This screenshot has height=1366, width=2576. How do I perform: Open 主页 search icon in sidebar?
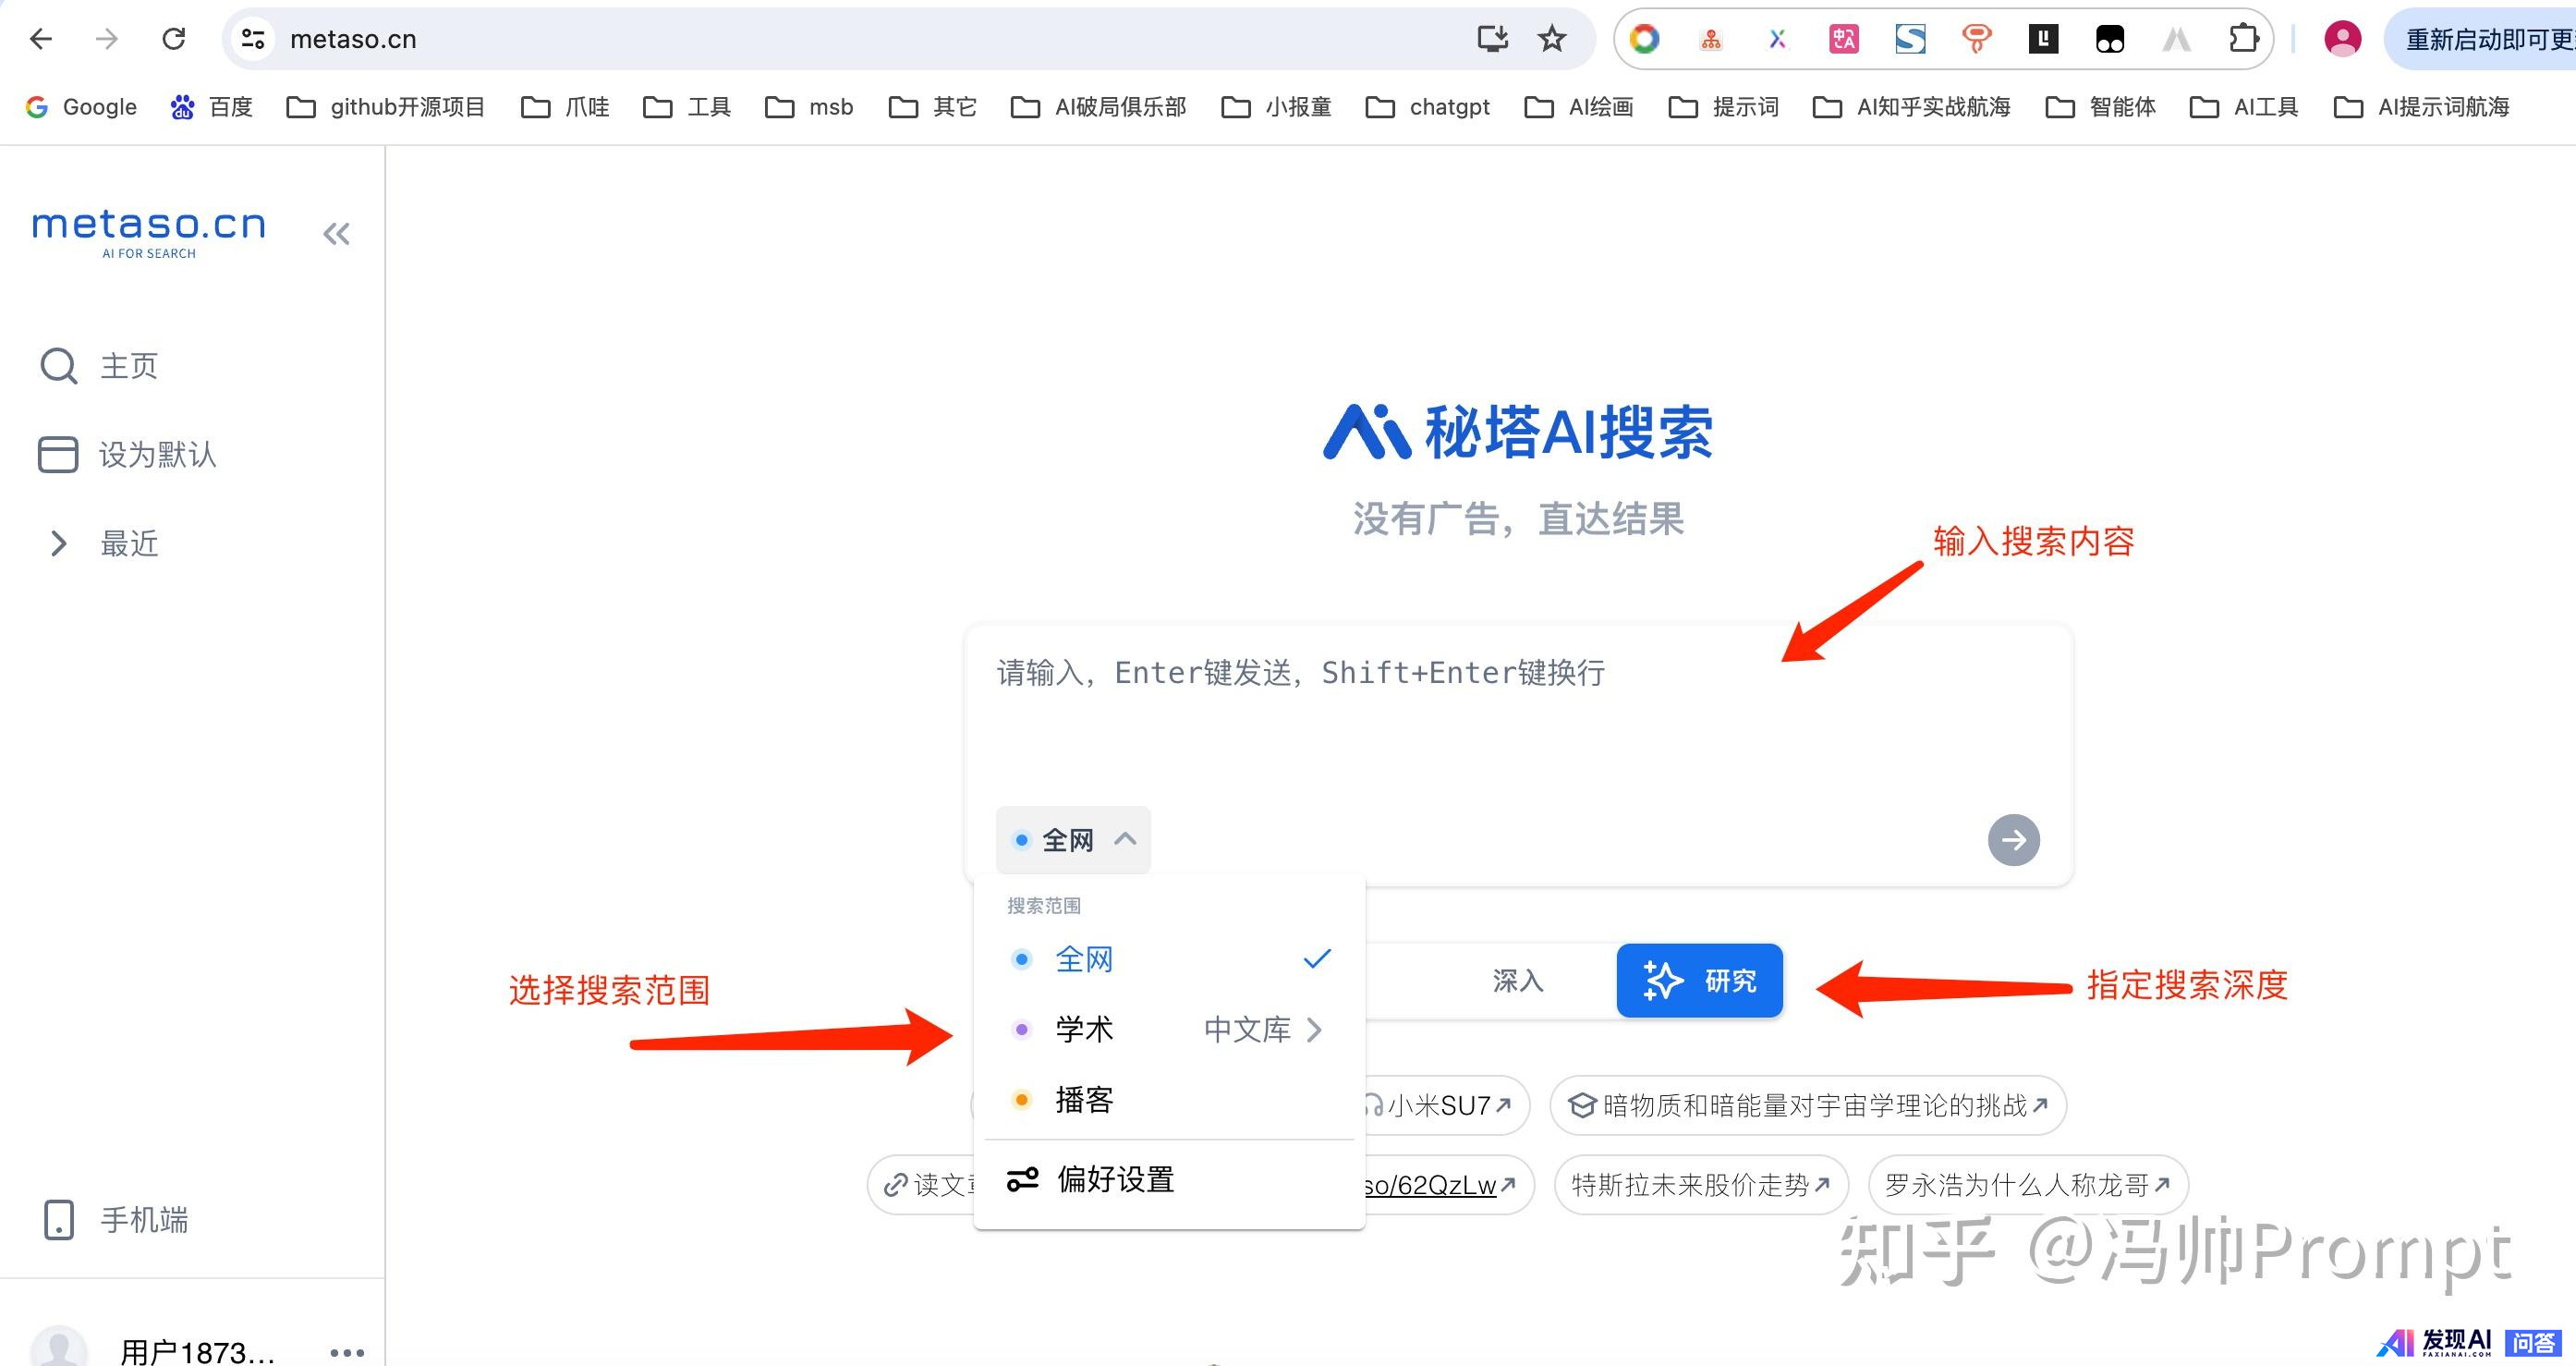point(58,366)
